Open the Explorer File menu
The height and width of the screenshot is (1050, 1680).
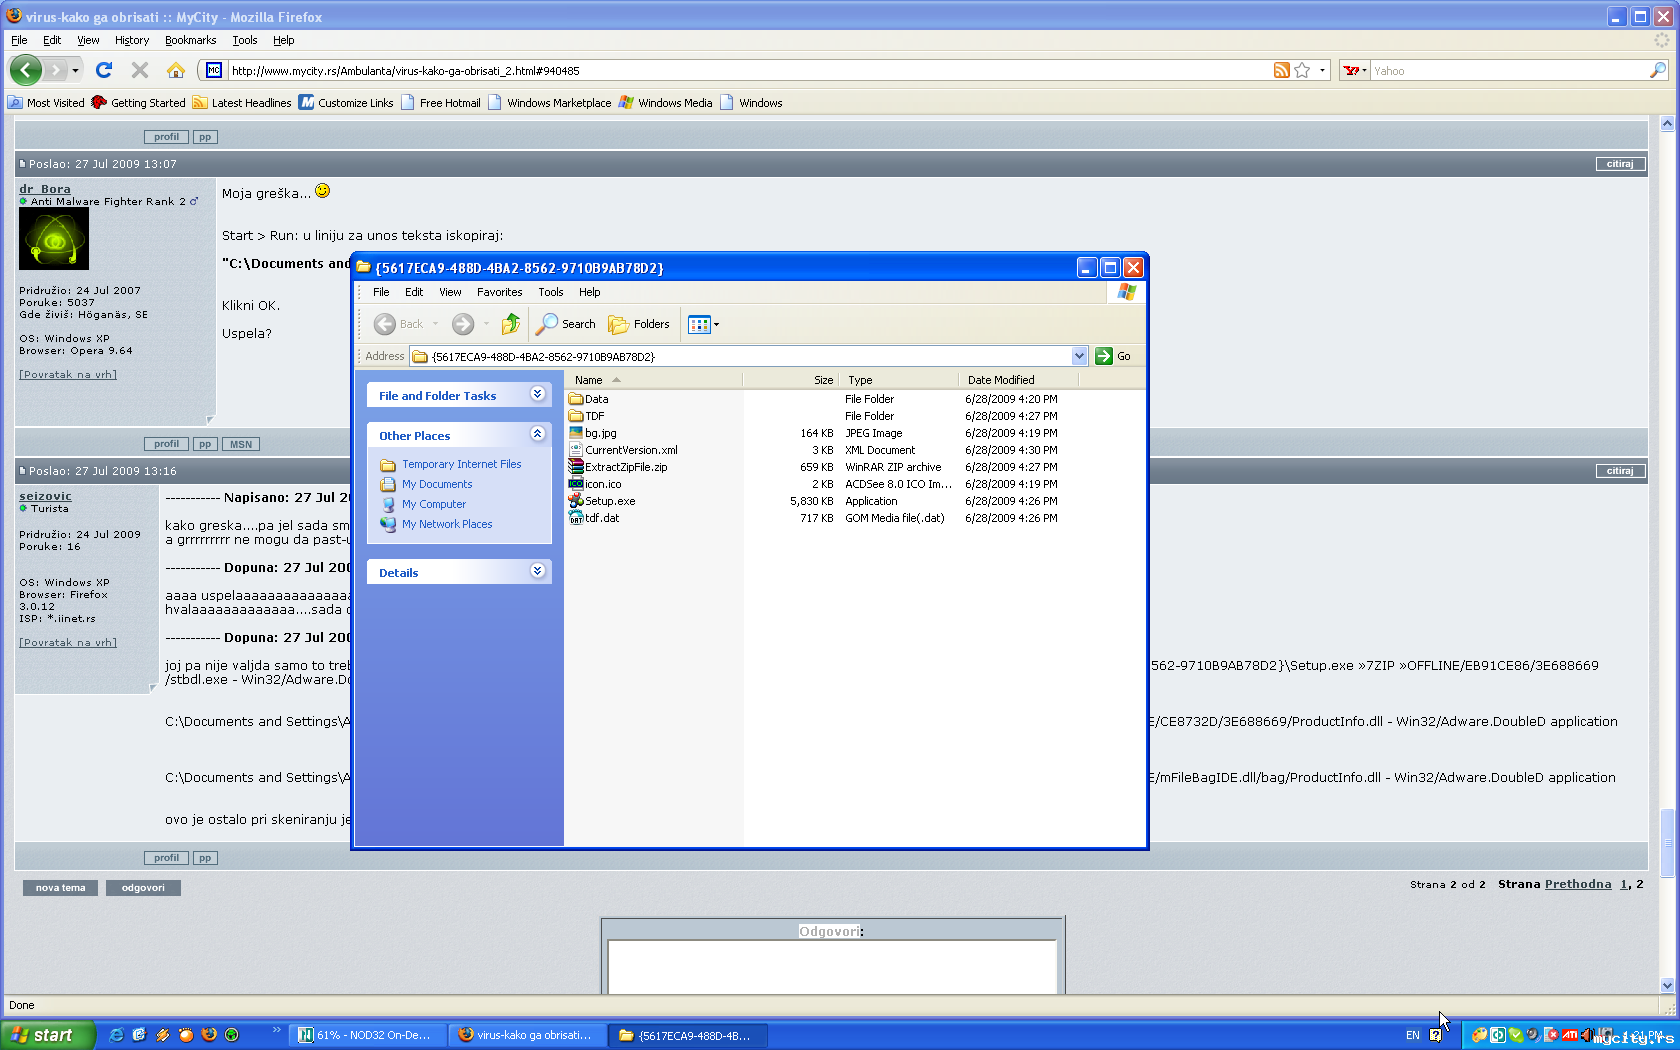tap(381, 292)
